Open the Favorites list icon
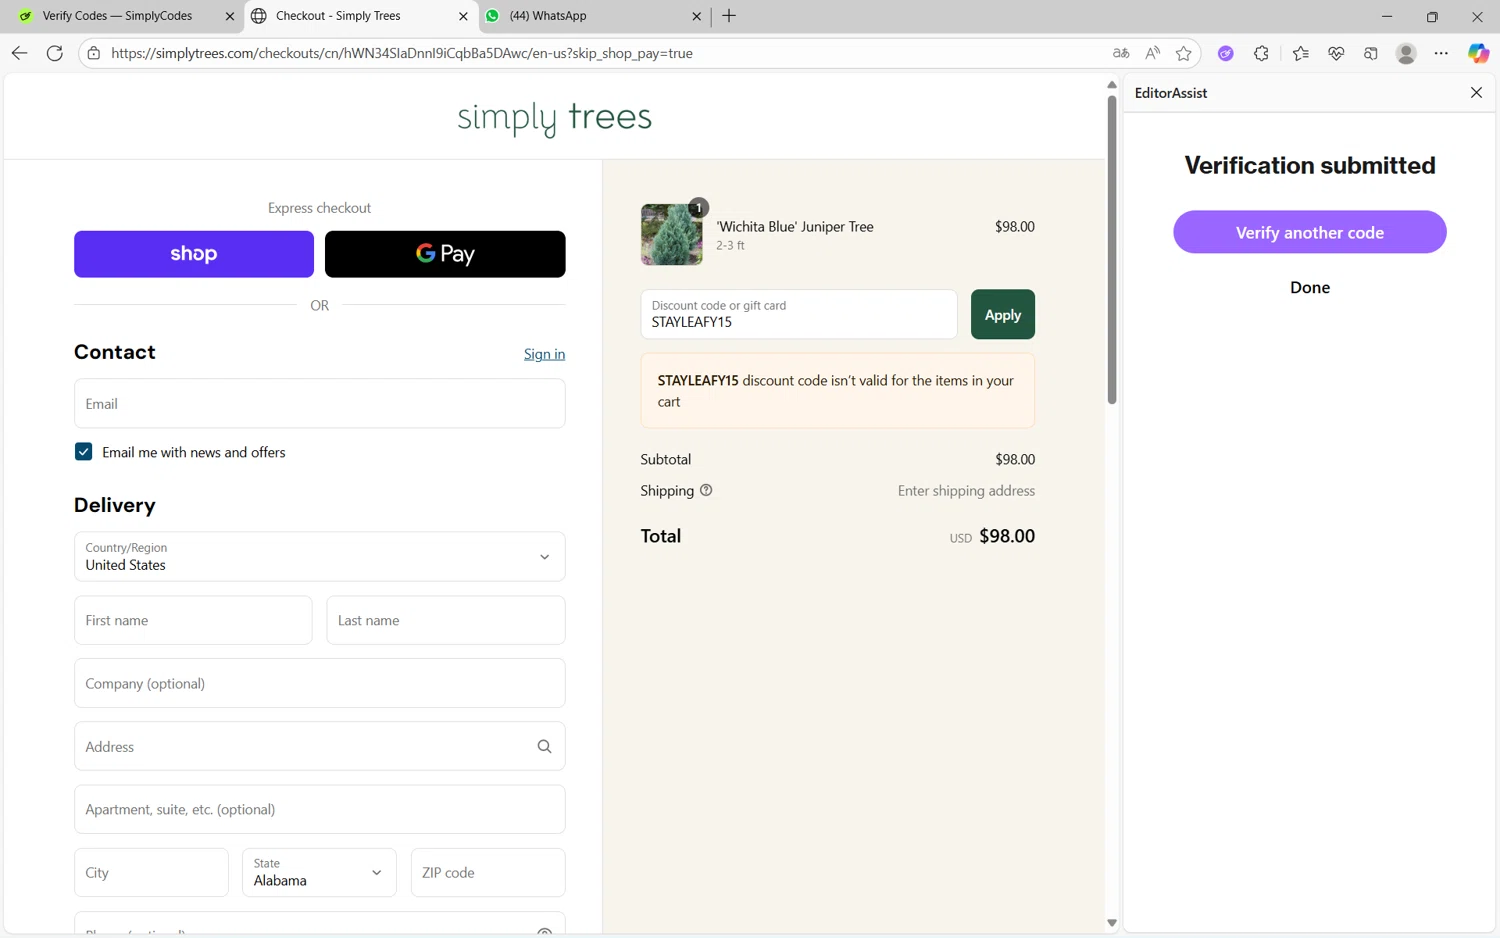This screenshot has height=938, width=1500. [1300, 53]
